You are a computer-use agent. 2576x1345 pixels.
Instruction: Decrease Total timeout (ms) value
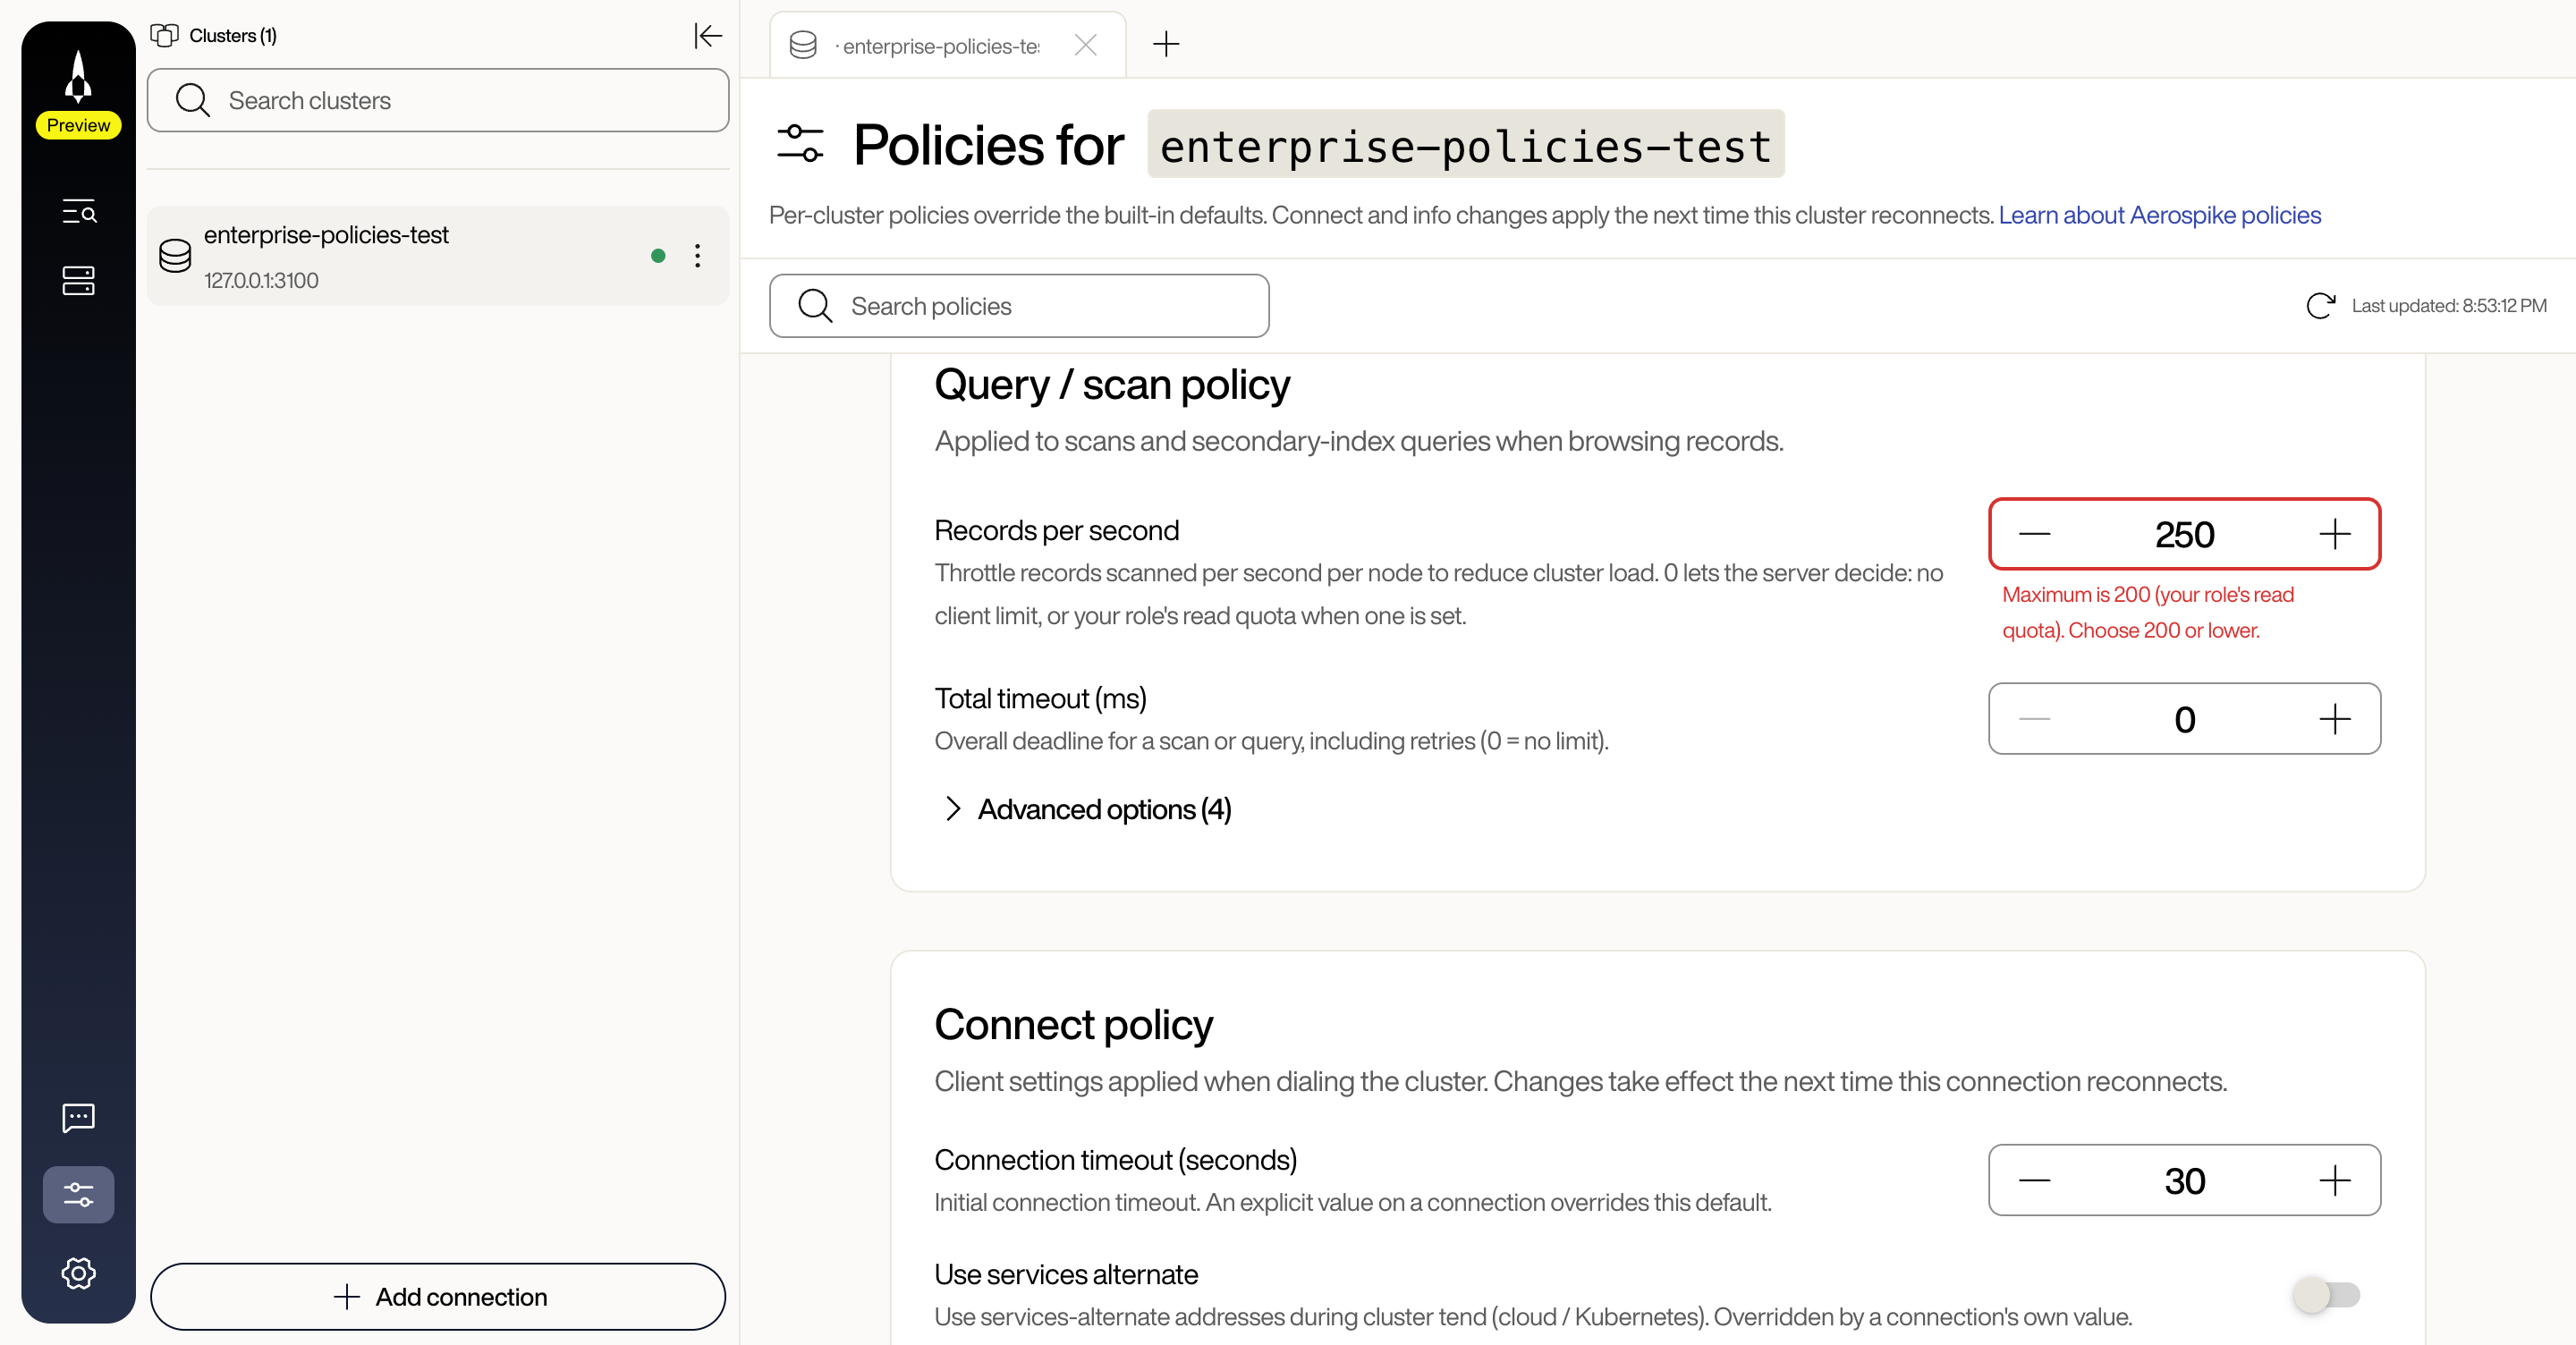2035,719
